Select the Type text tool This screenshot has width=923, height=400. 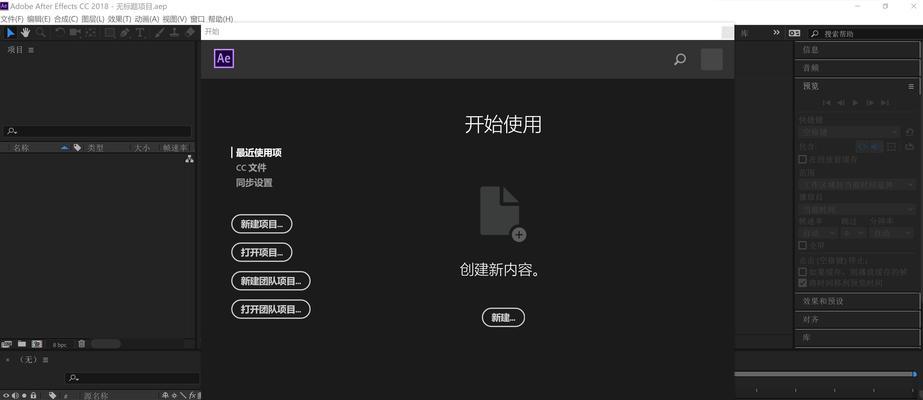[x=140, y=32]
